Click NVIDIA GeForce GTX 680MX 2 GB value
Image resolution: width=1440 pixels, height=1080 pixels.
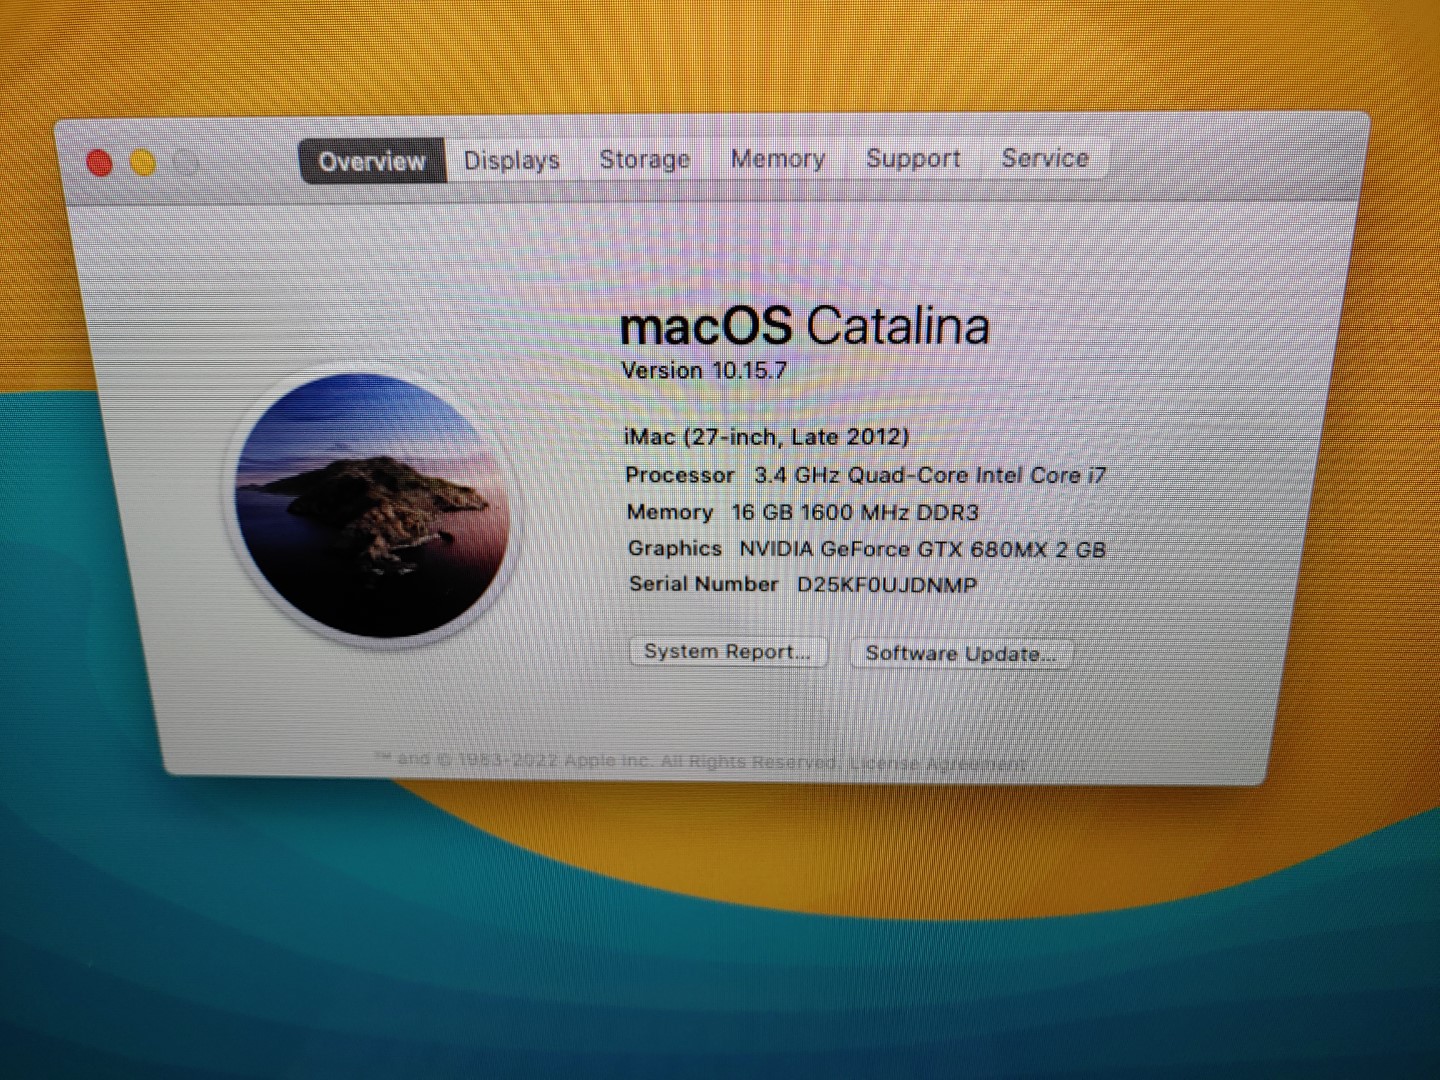pyautogui.click(x=922, y=549)
